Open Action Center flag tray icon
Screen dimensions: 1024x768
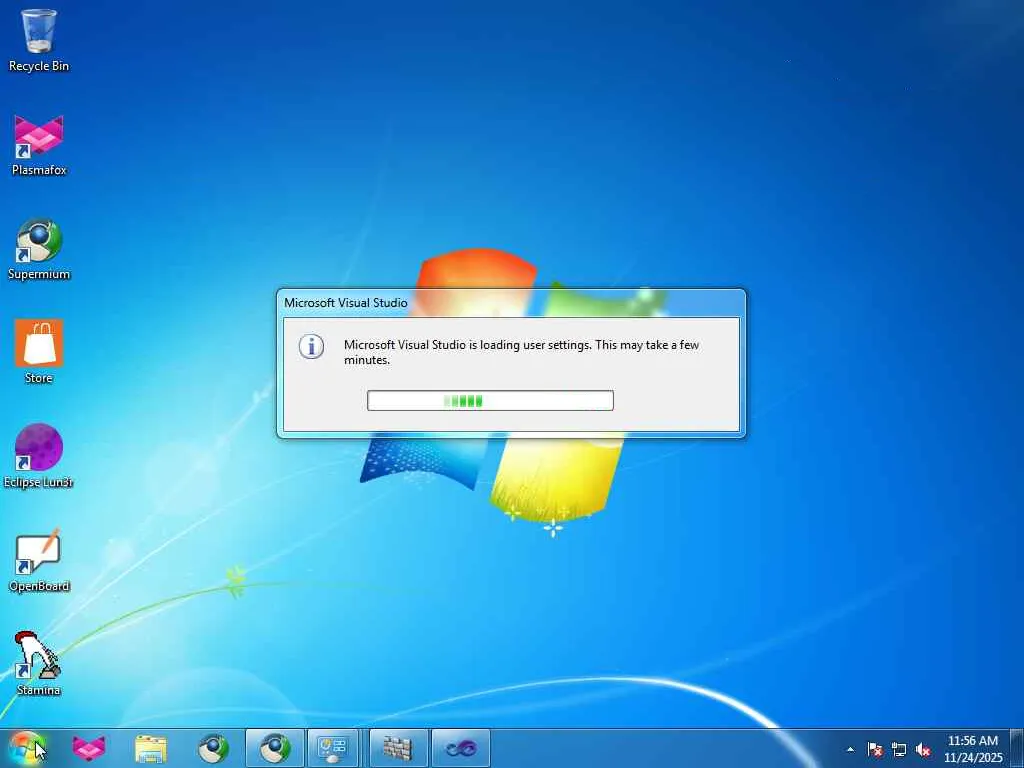pyautogui.click(x=874, y=749)
